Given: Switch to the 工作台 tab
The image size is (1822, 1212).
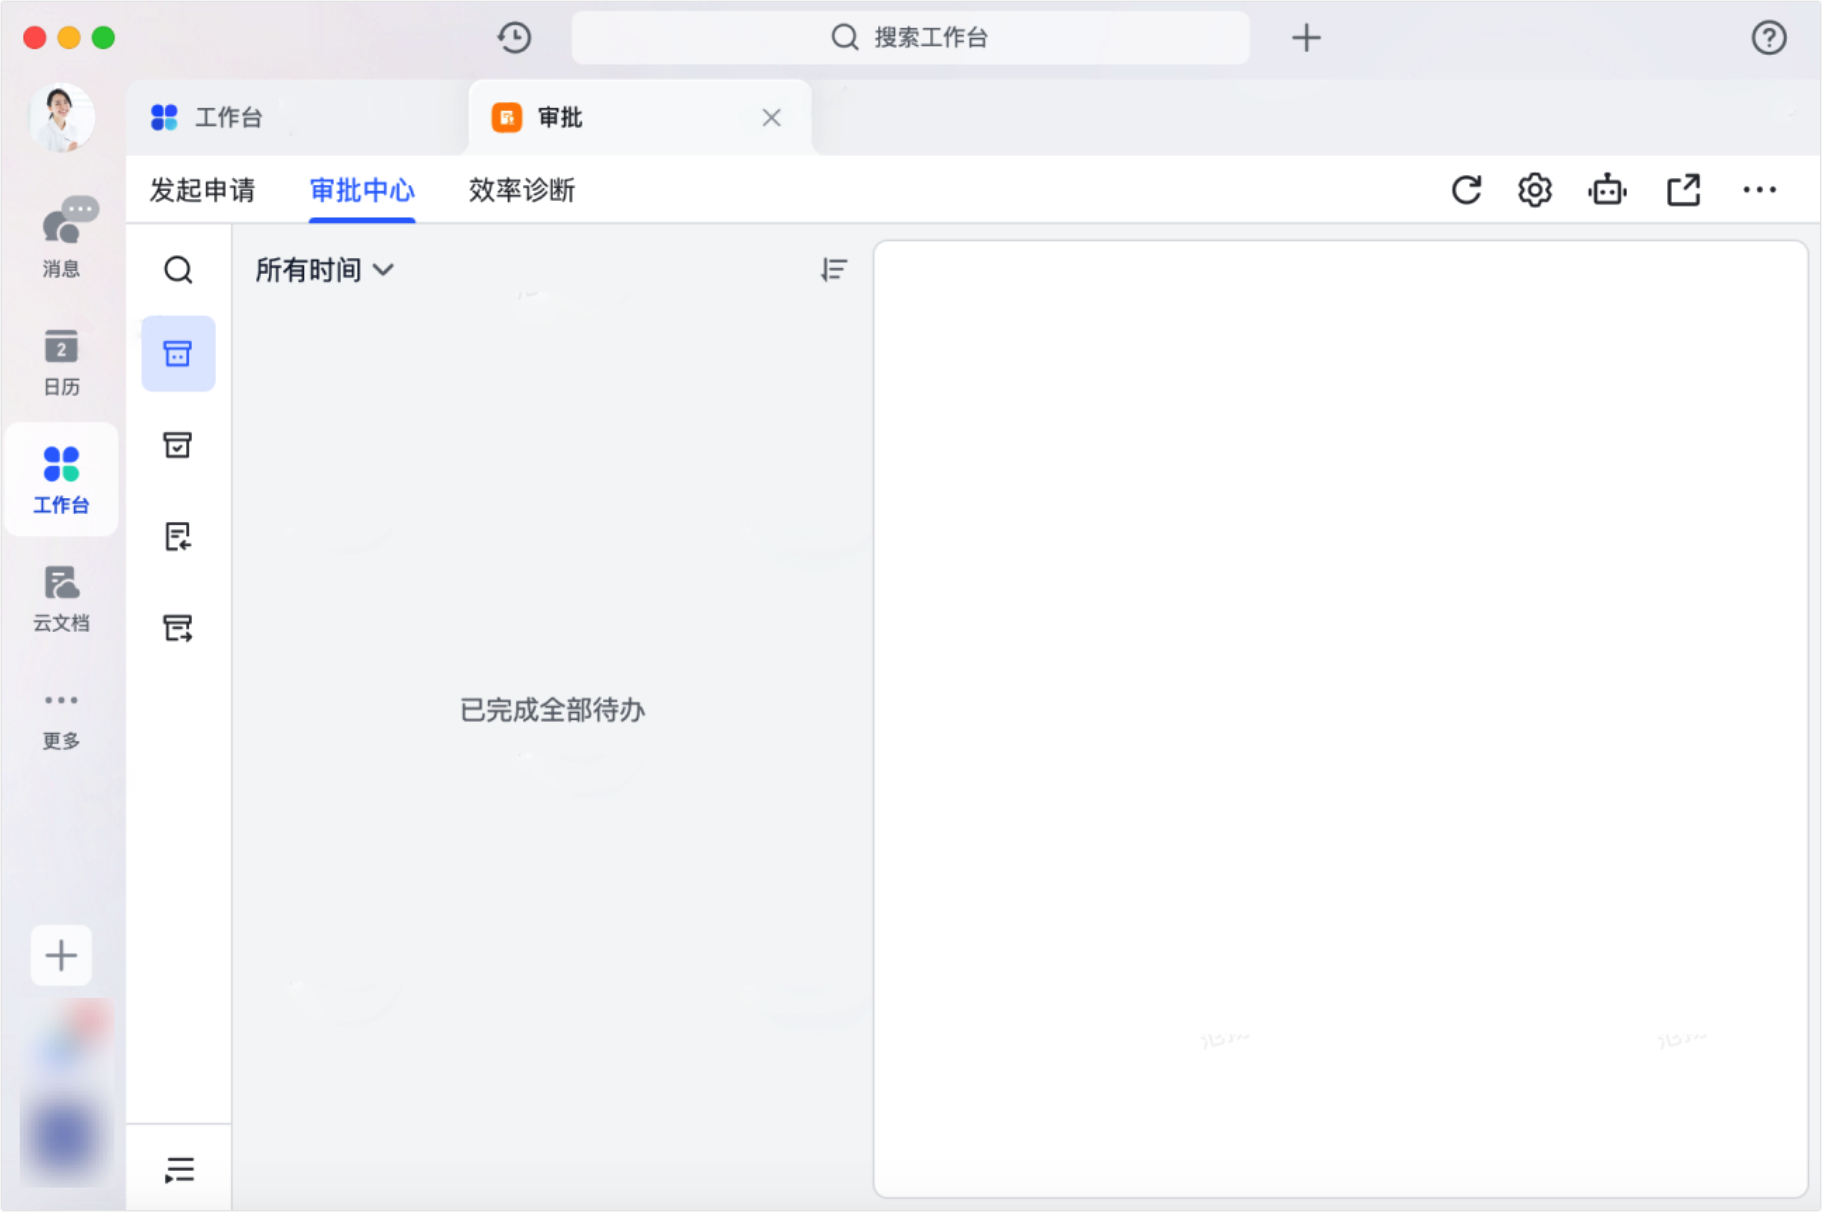Looking at the screenshot, I should pos(228,117).
